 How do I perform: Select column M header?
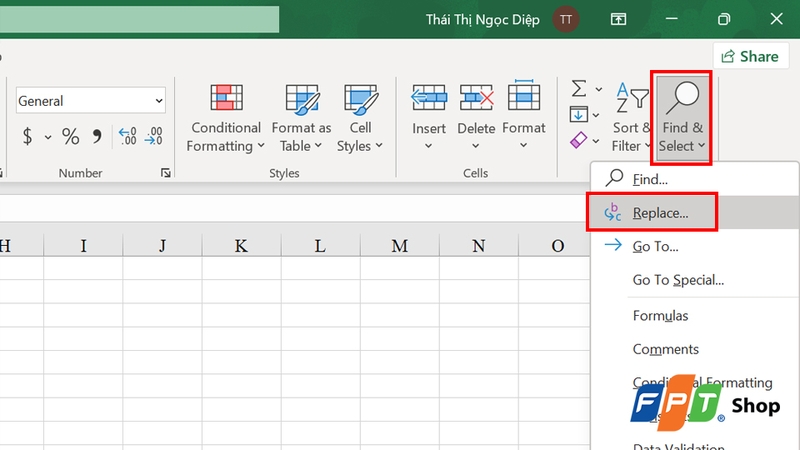point(399,245)
